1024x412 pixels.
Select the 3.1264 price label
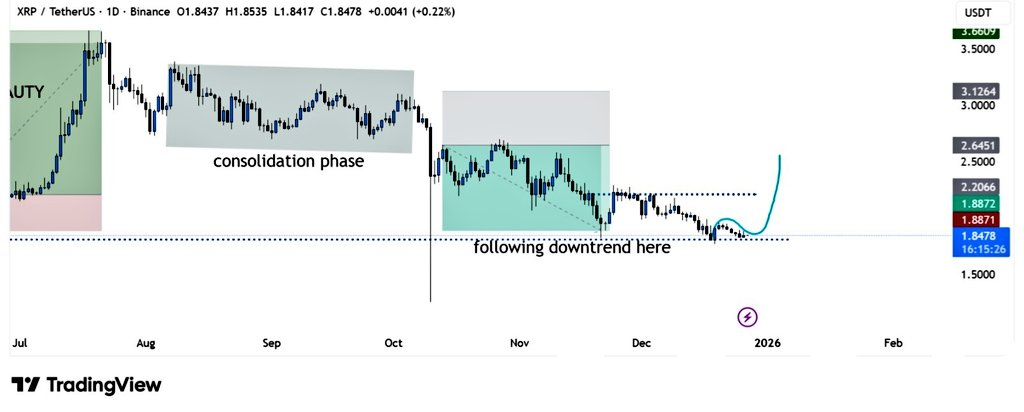pos(975,90)
